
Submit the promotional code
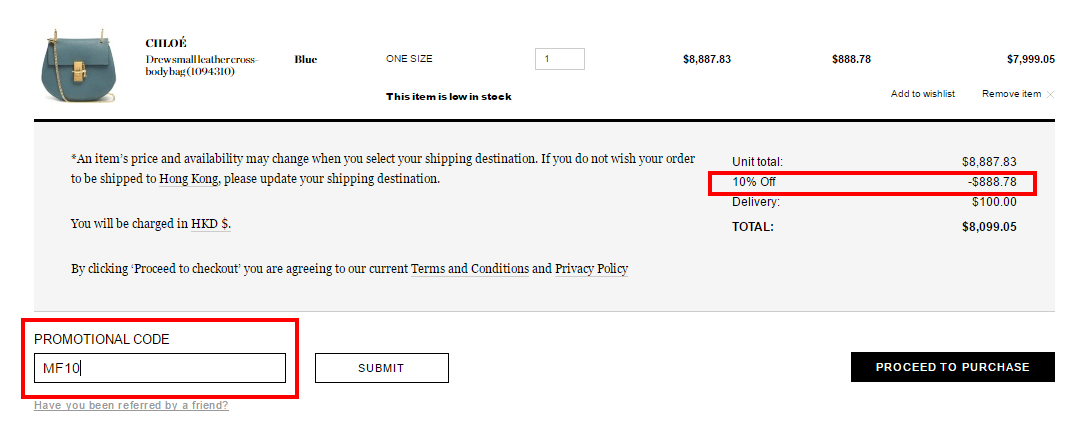pos(382,368)
